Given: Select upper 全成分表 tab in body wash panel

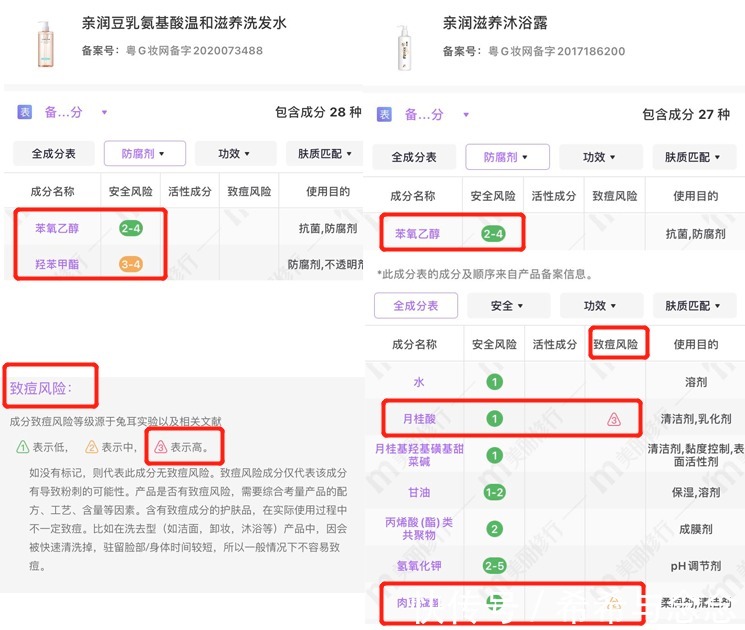Looking at the screenshot, I should point(414,157).
